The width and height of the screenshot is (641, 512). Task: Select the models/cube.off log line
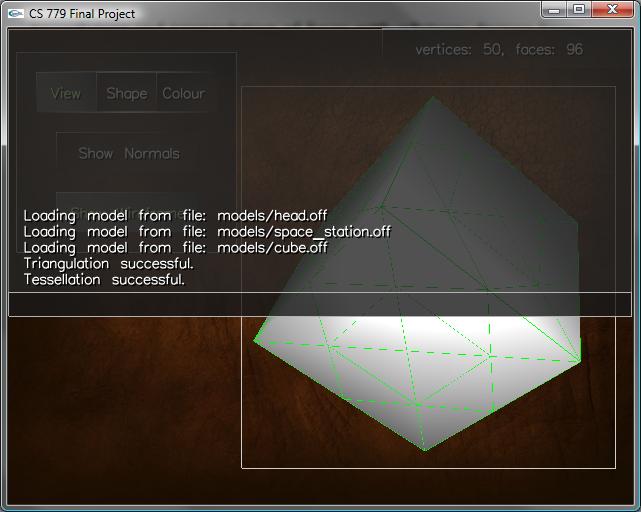(175, 247)
